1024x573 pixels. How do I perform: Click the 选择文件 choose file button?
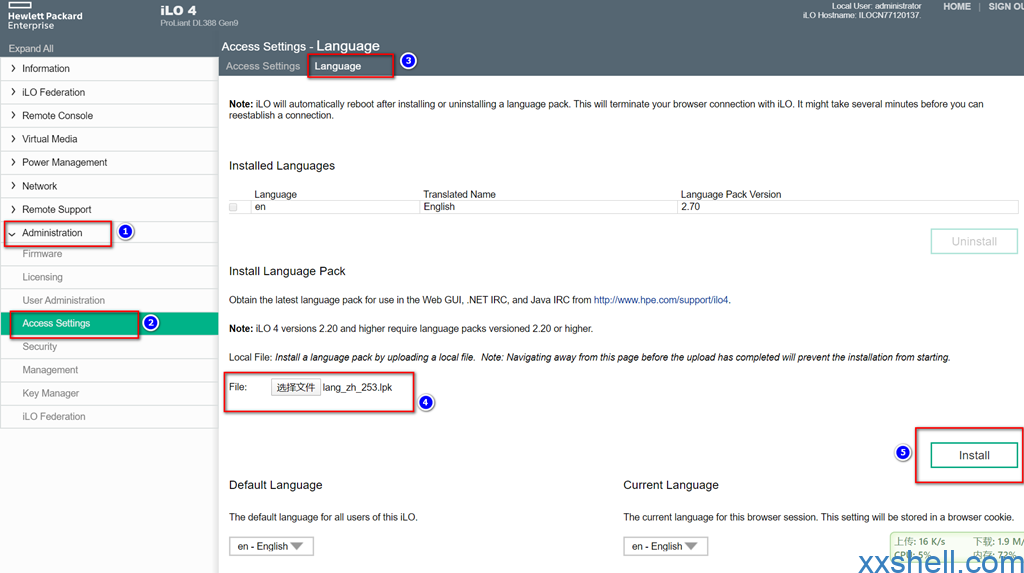coord(295,387)
